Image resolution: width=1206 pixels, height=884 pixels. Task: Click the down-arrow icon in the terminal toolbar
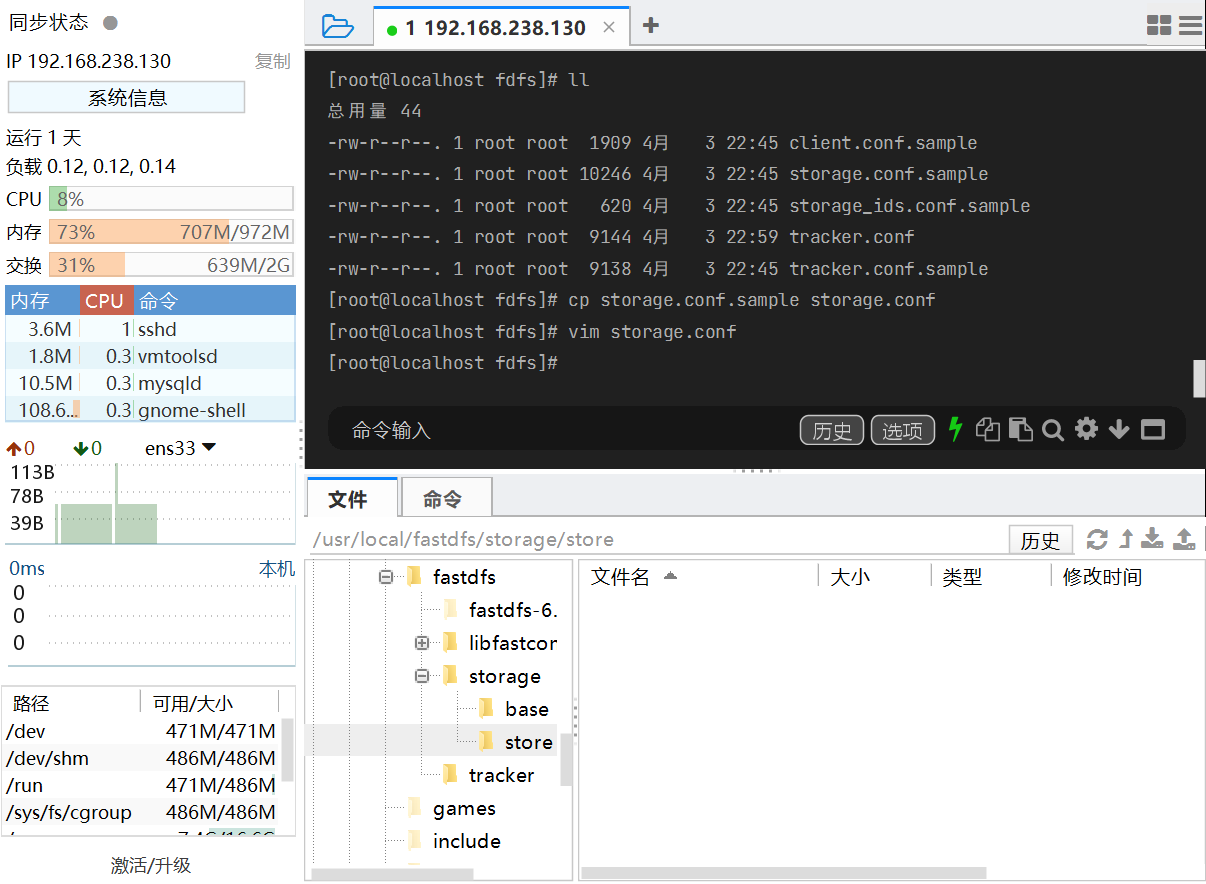[1119, 430]
